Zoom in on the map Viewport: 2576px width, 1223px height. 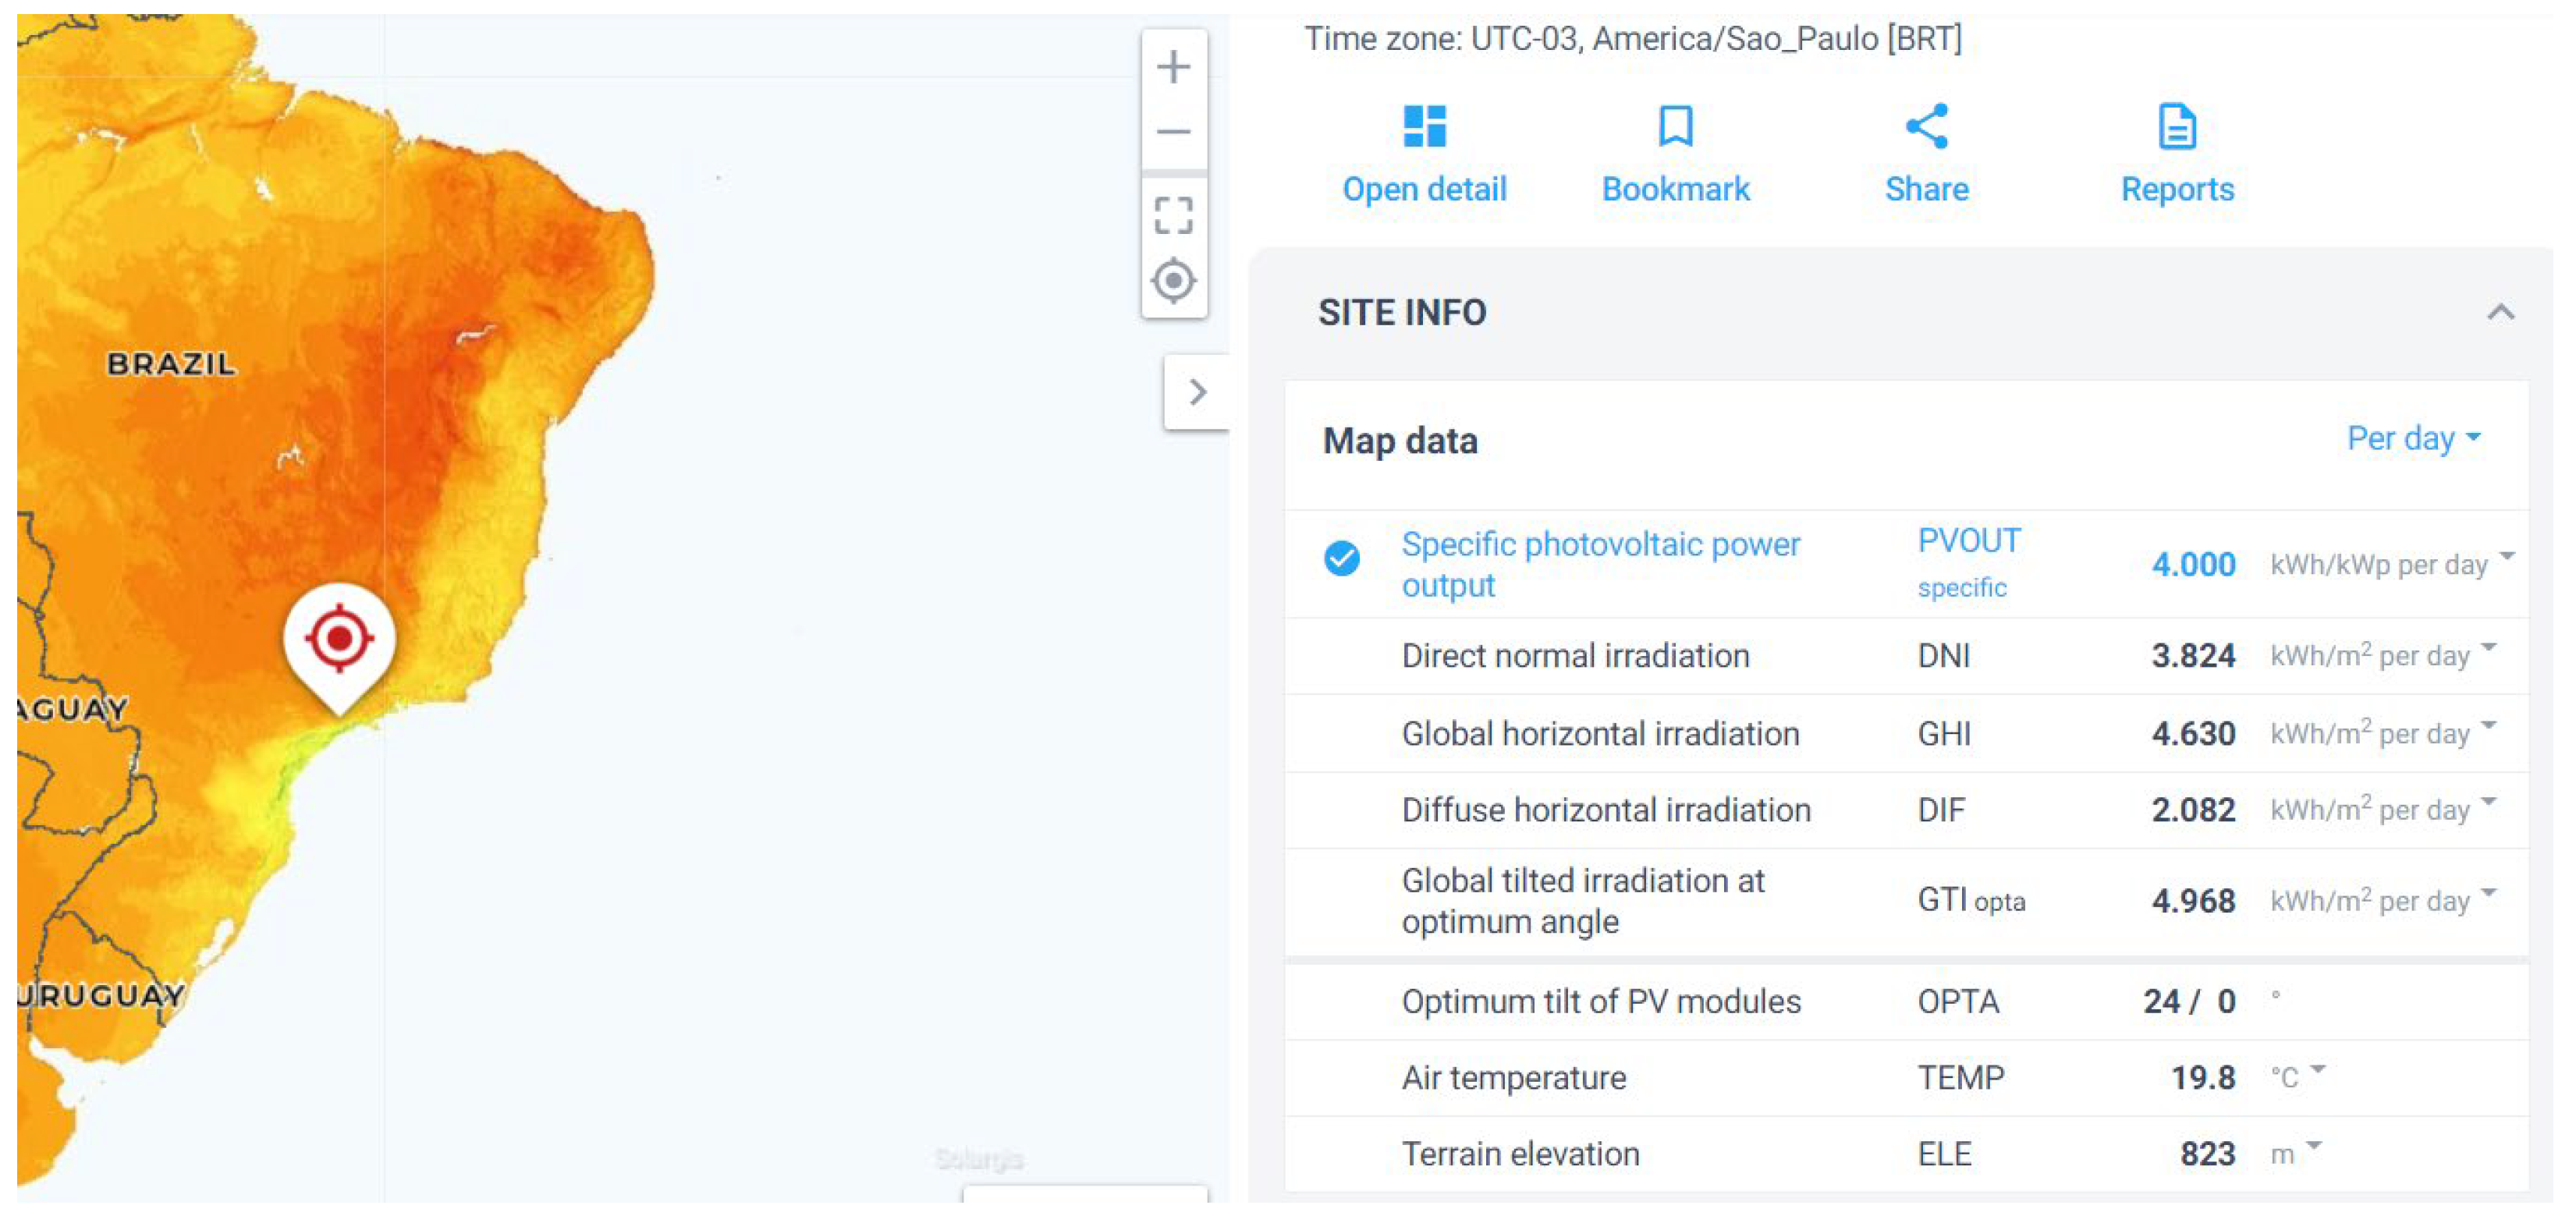(x=1173, y=68)
